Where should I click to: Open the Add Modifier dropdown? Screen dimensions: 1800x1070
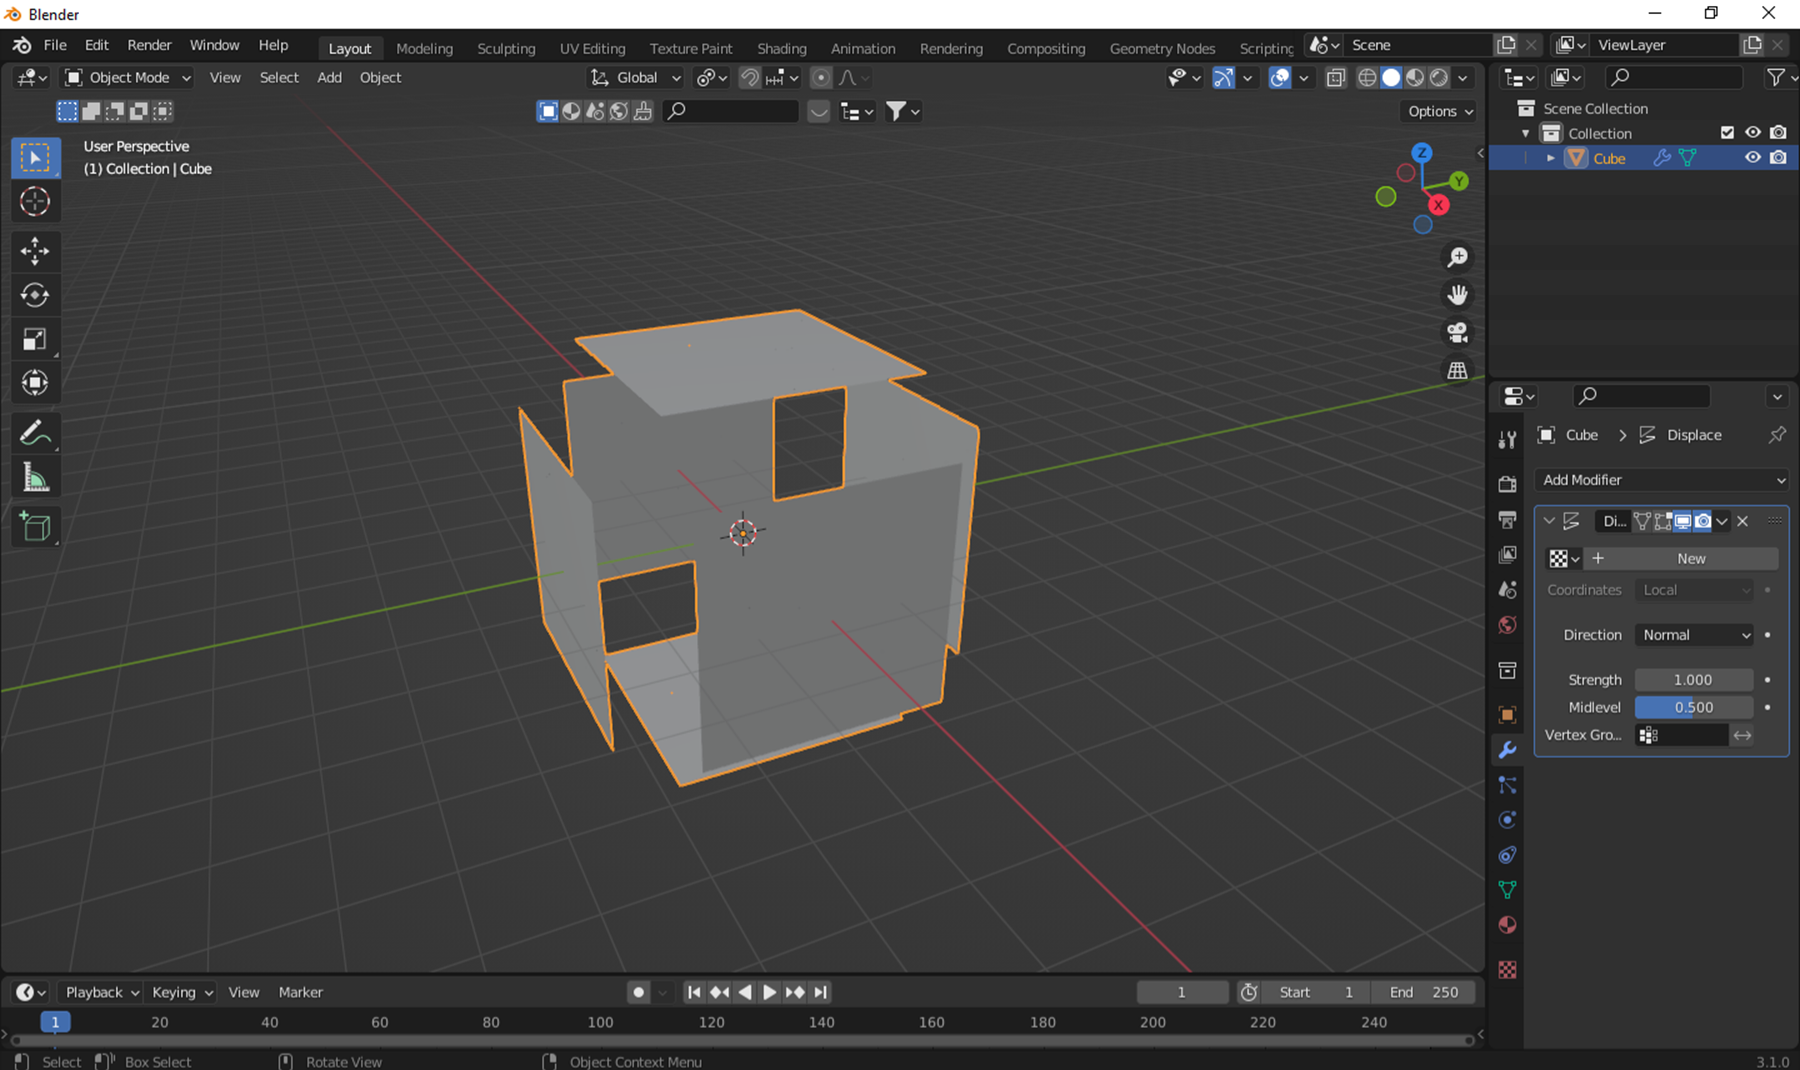1663,480
